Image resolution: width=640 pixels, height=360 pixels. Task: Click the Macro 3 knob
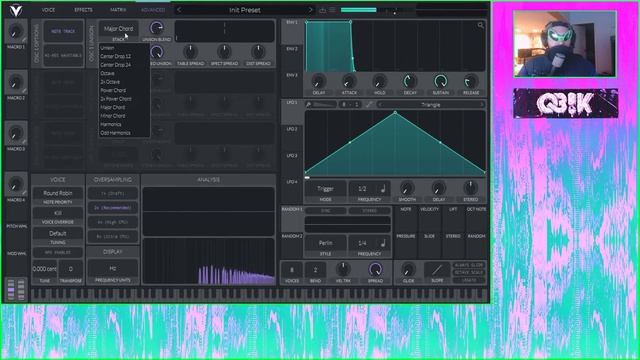pos(16,133)
